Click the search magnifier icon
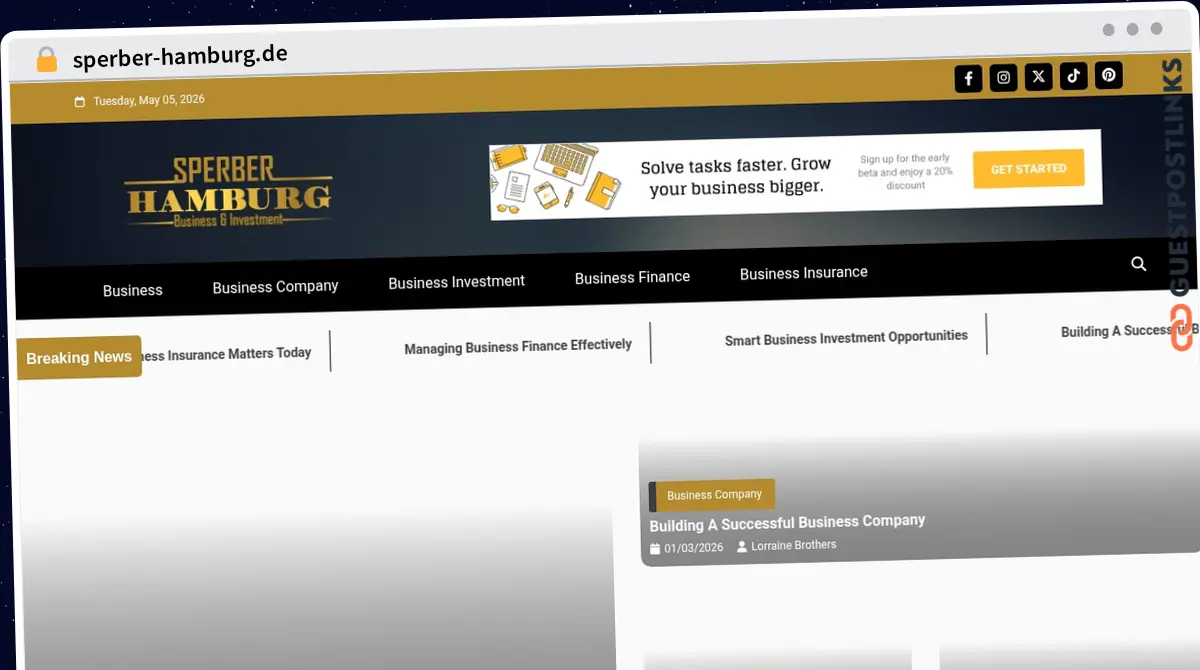The image size is (1200, 670). pos(1138,264)
